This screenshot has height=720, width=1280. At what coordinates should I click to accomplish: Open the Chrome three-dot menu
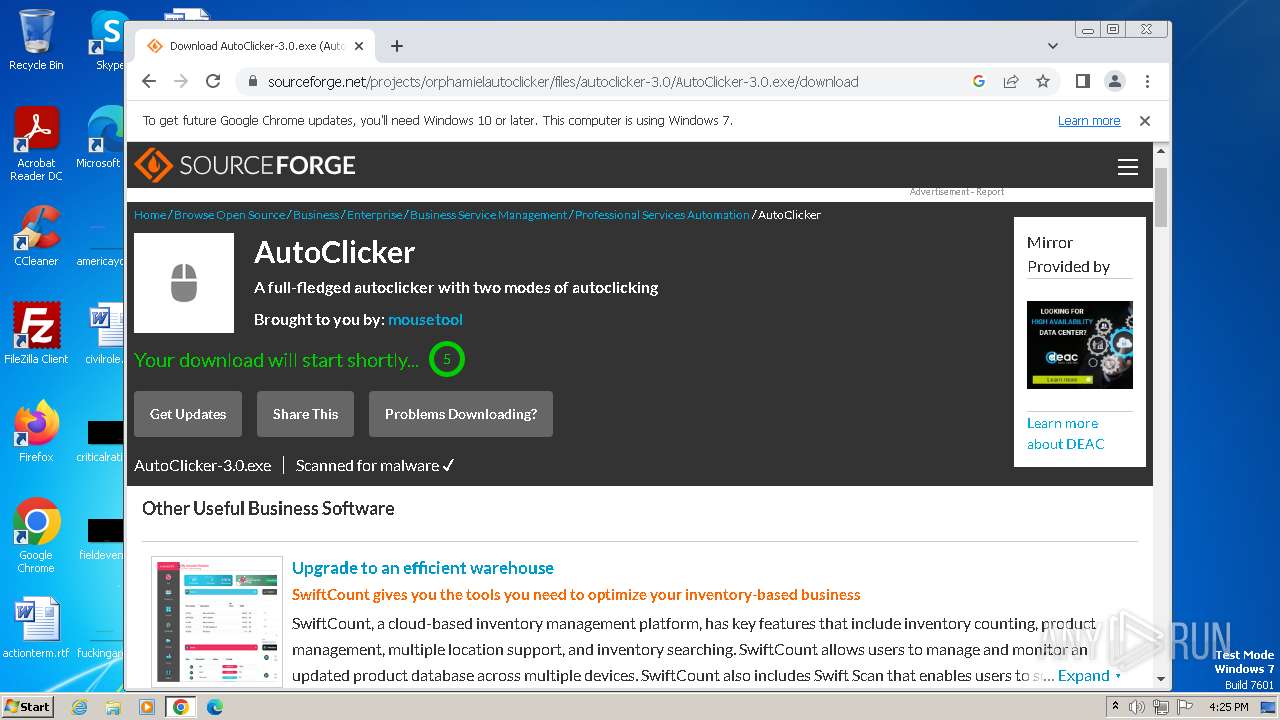(1147, 82)
